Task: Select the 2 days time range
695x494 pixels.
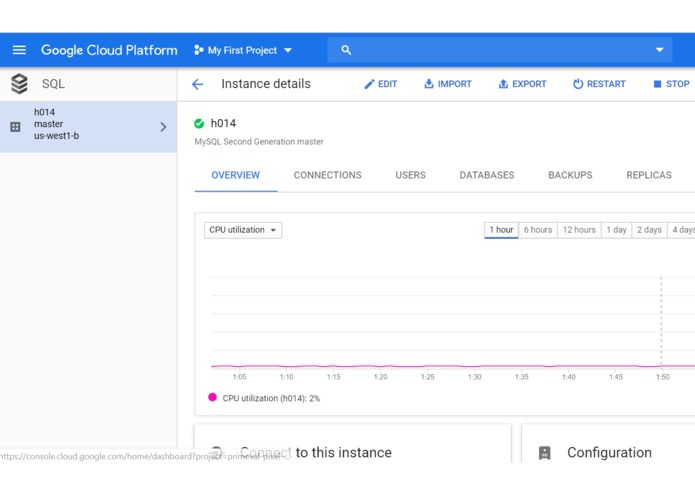Action: 649,230
